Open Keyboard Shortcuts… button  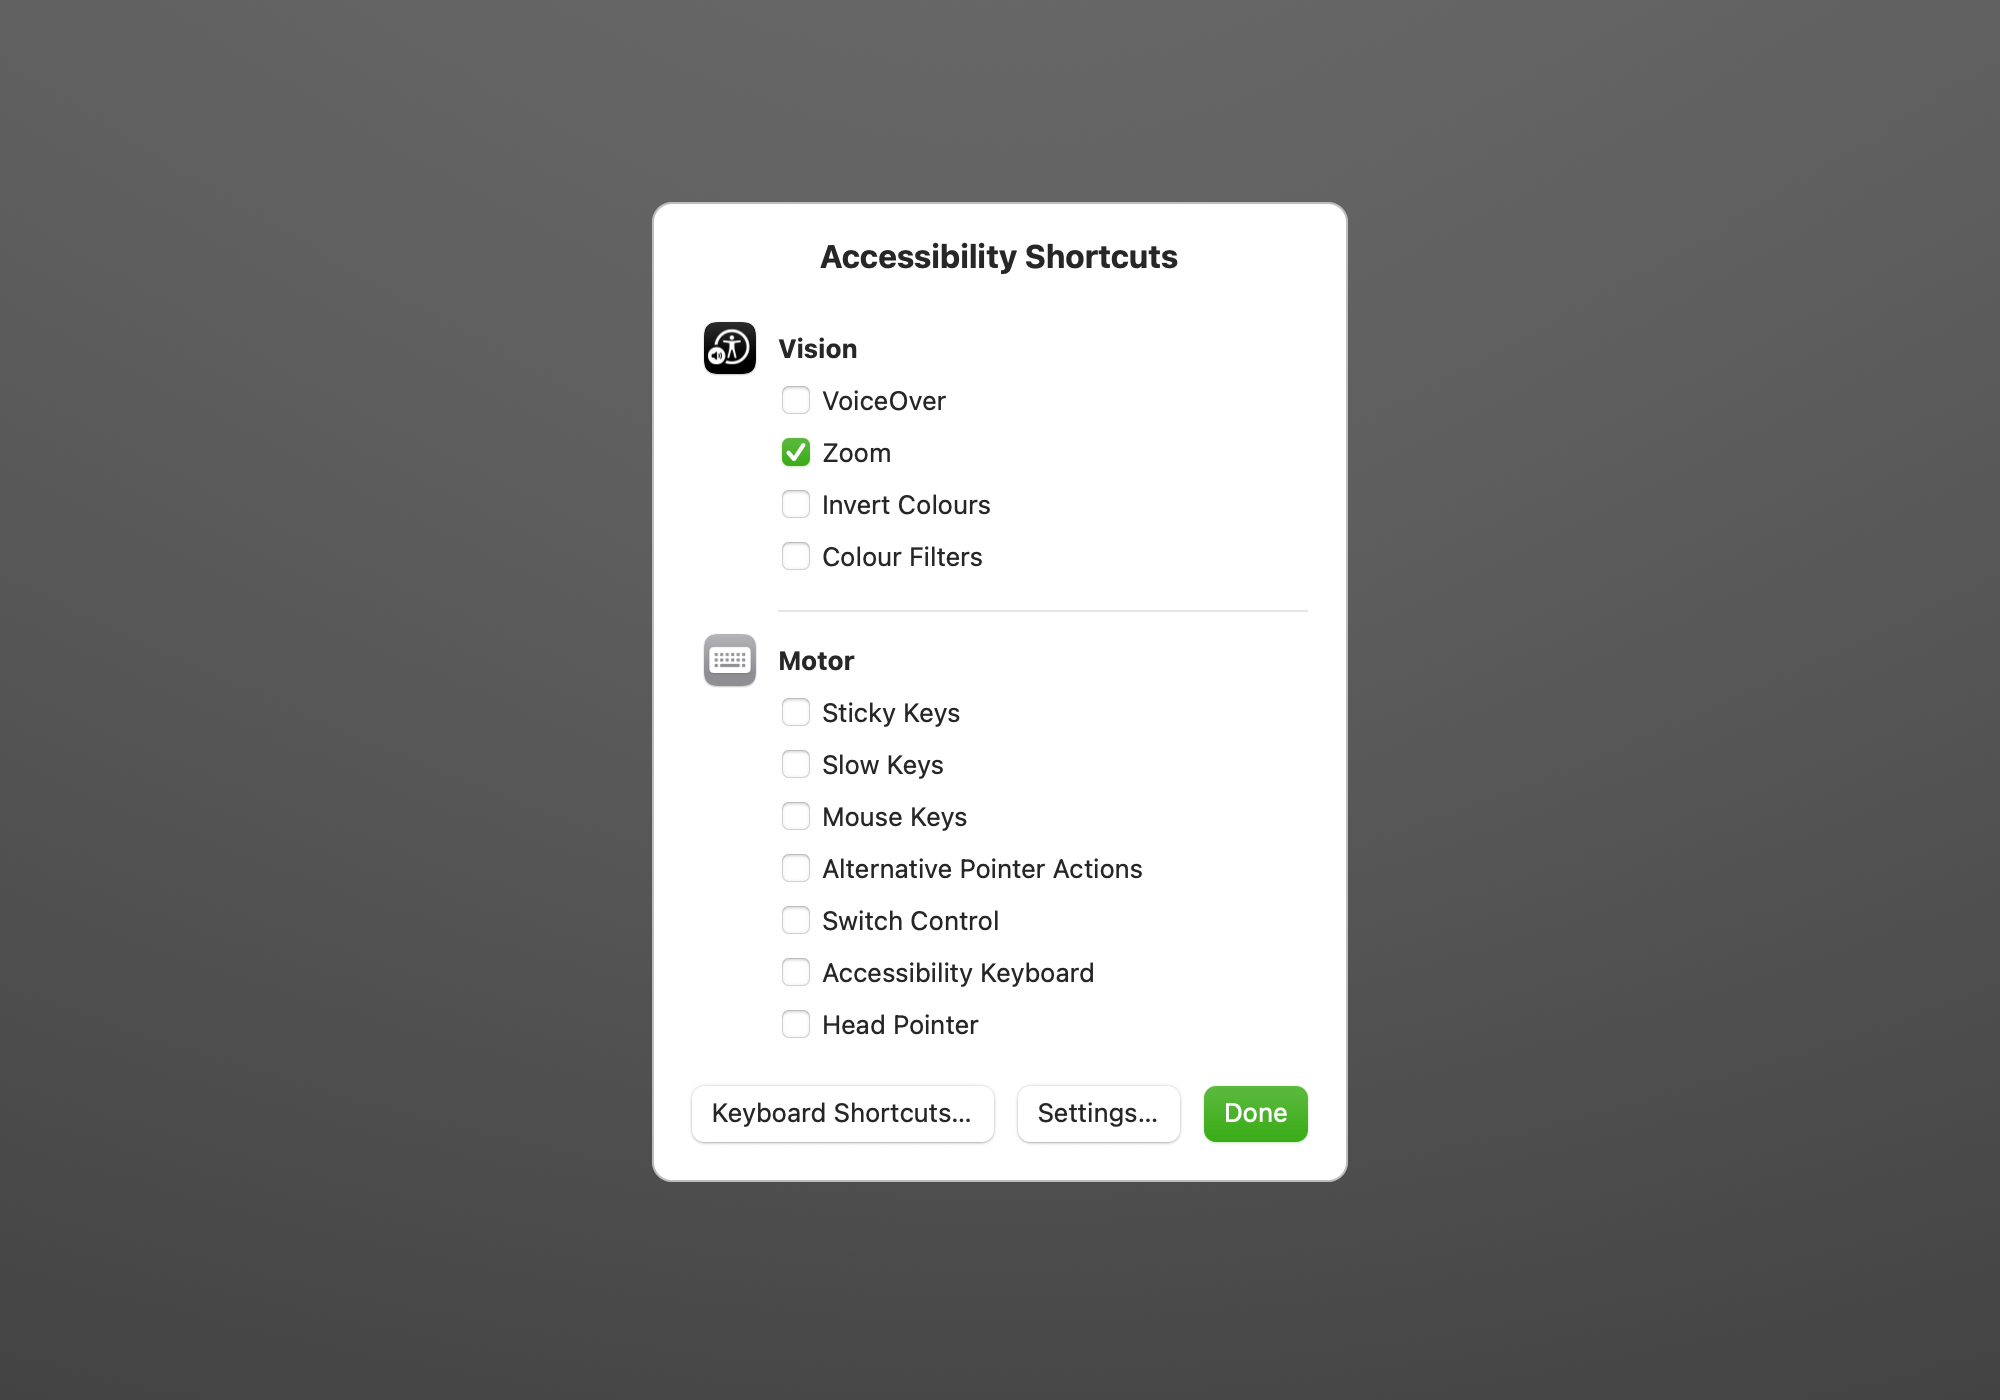point(843,1114)
